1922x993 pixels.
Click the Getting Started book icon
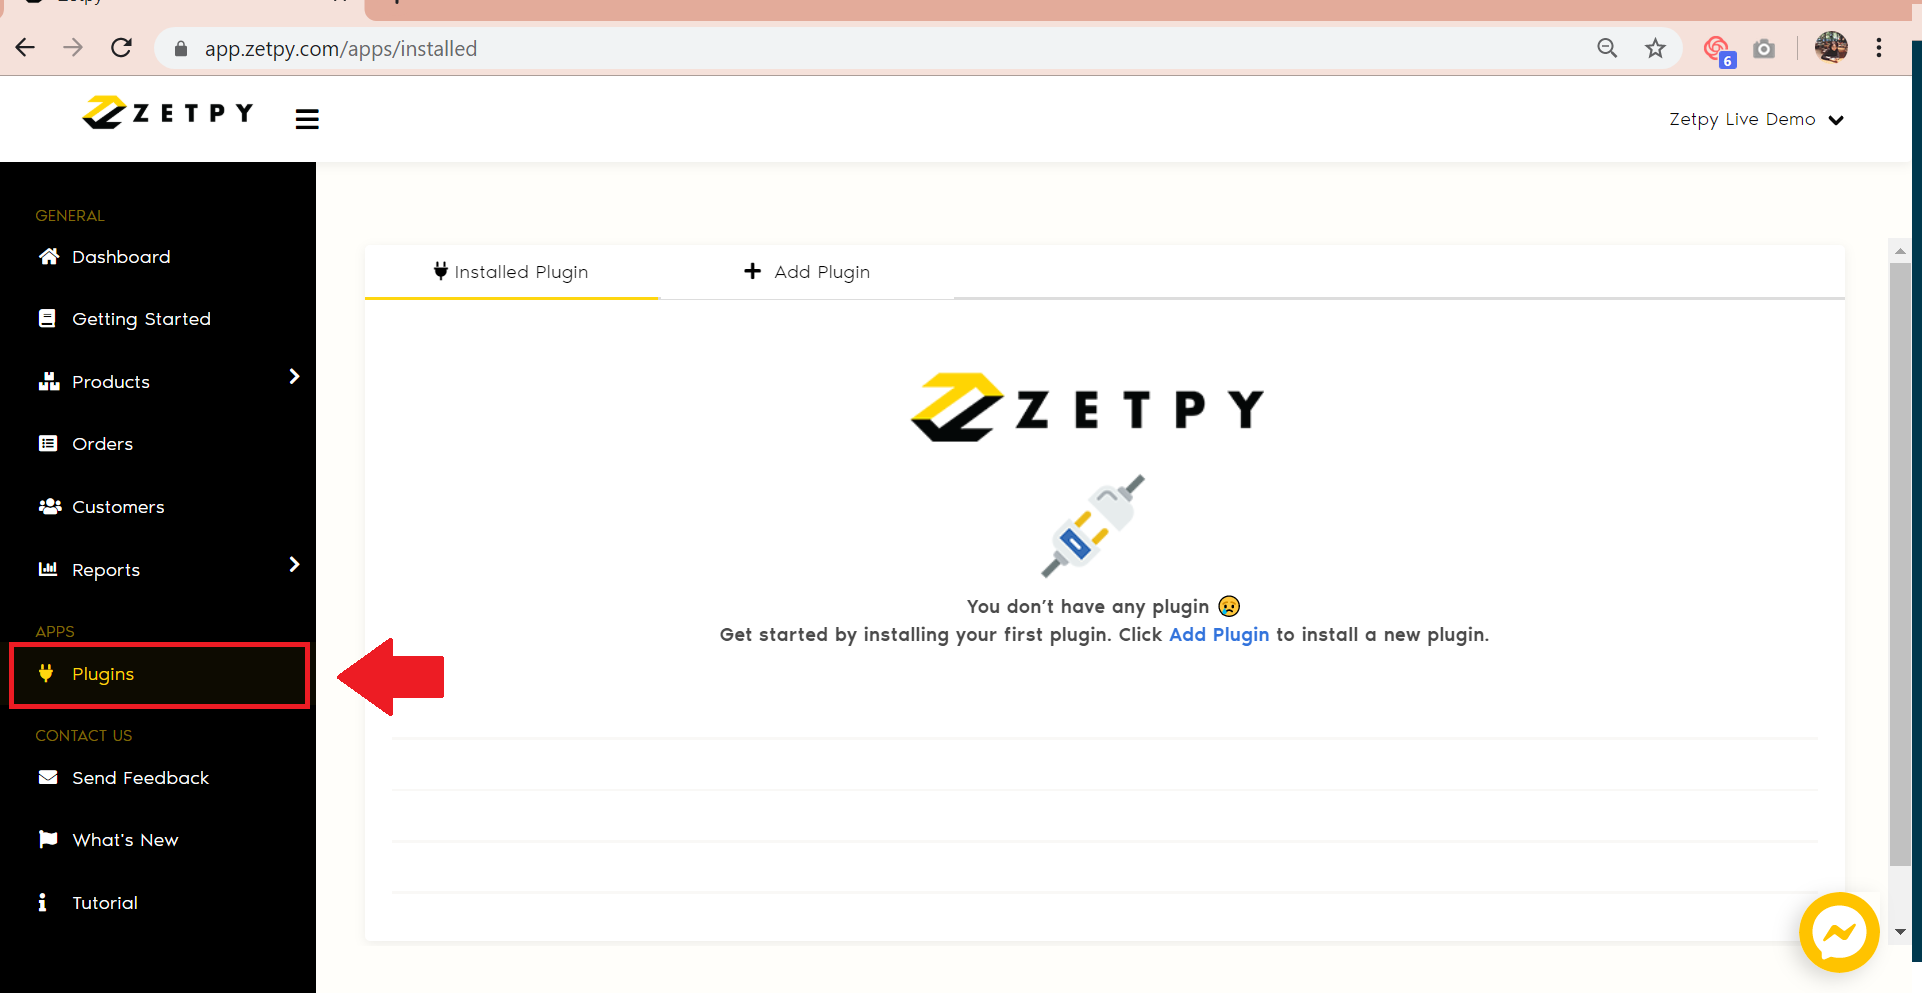click(47, 318)
